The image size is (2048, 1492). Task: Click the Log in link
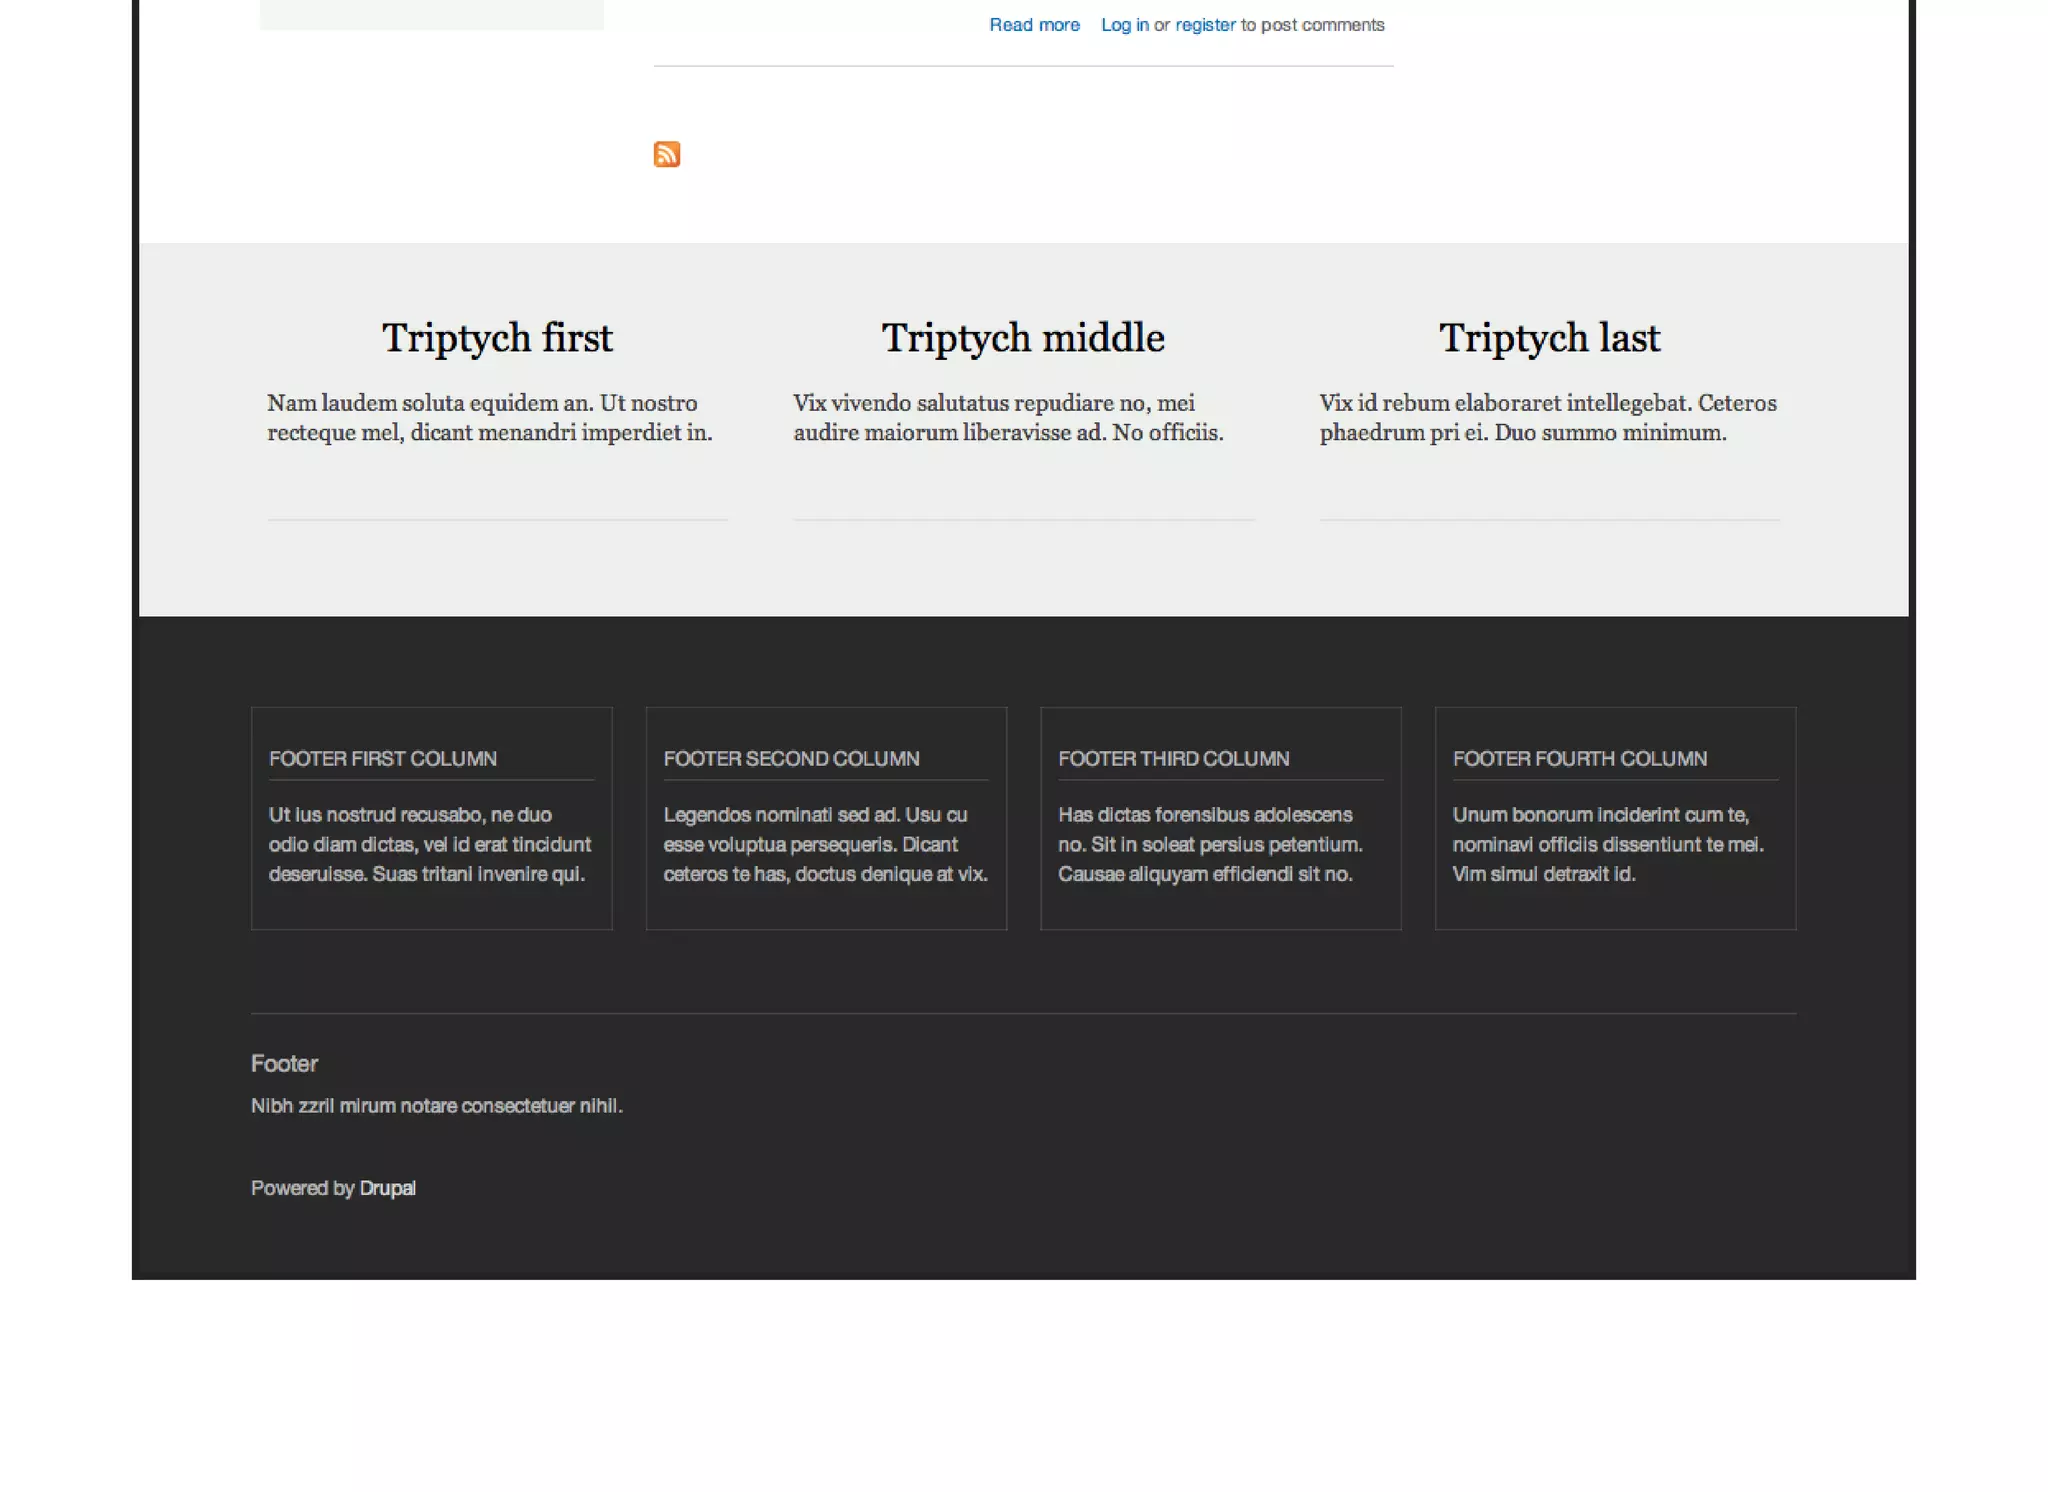click(1124, 25)
